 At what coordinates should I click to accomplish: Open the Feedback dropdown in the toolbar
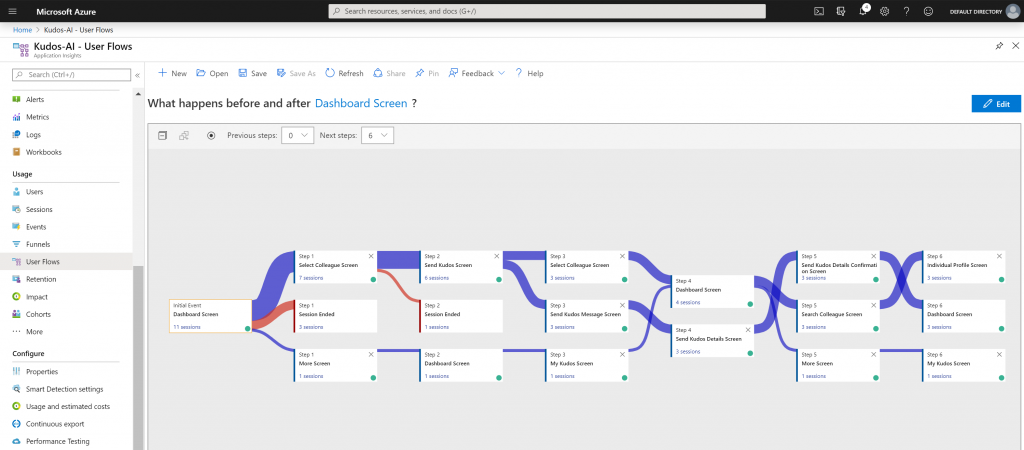[477, 73]
